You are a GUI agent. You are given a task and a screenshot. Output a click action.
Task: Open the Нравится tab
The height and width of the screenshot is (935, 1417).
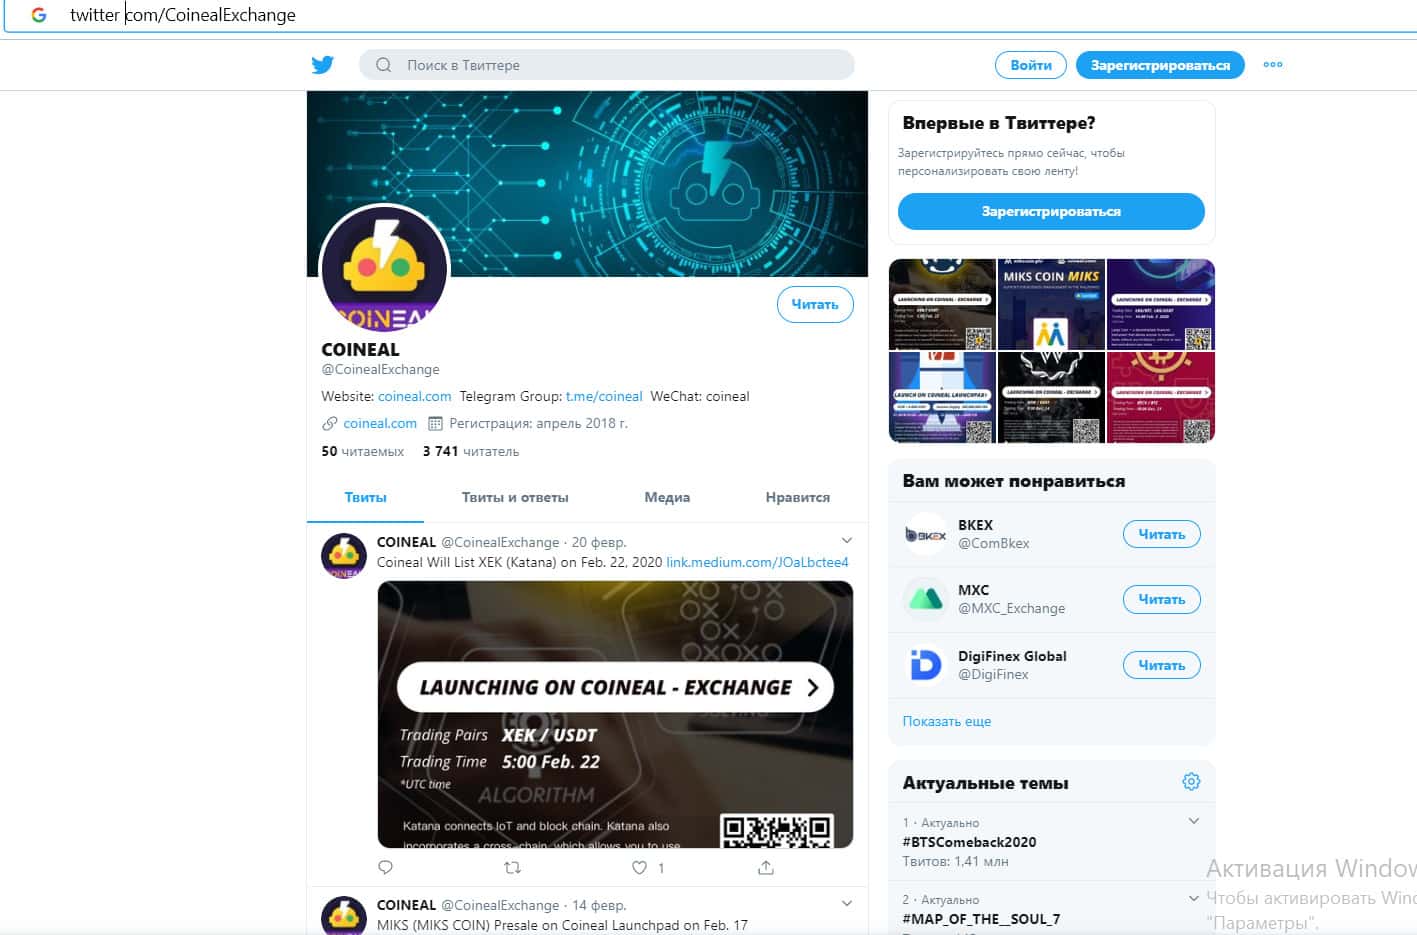tap(797, 497)
